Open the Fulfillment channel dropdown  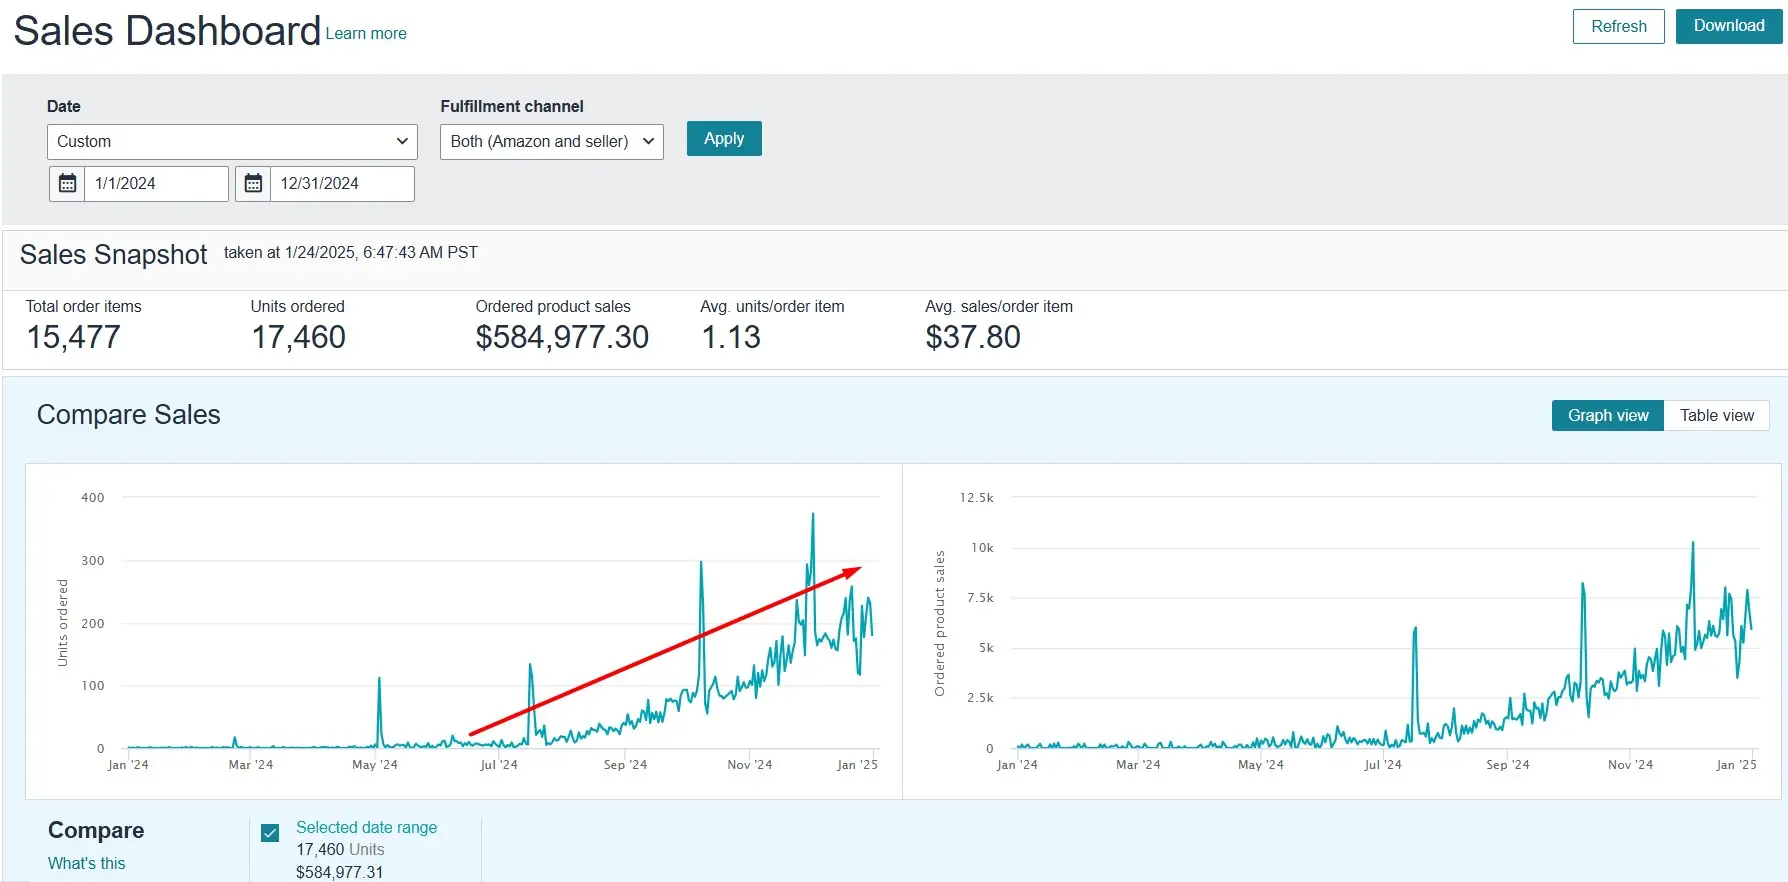552,142
